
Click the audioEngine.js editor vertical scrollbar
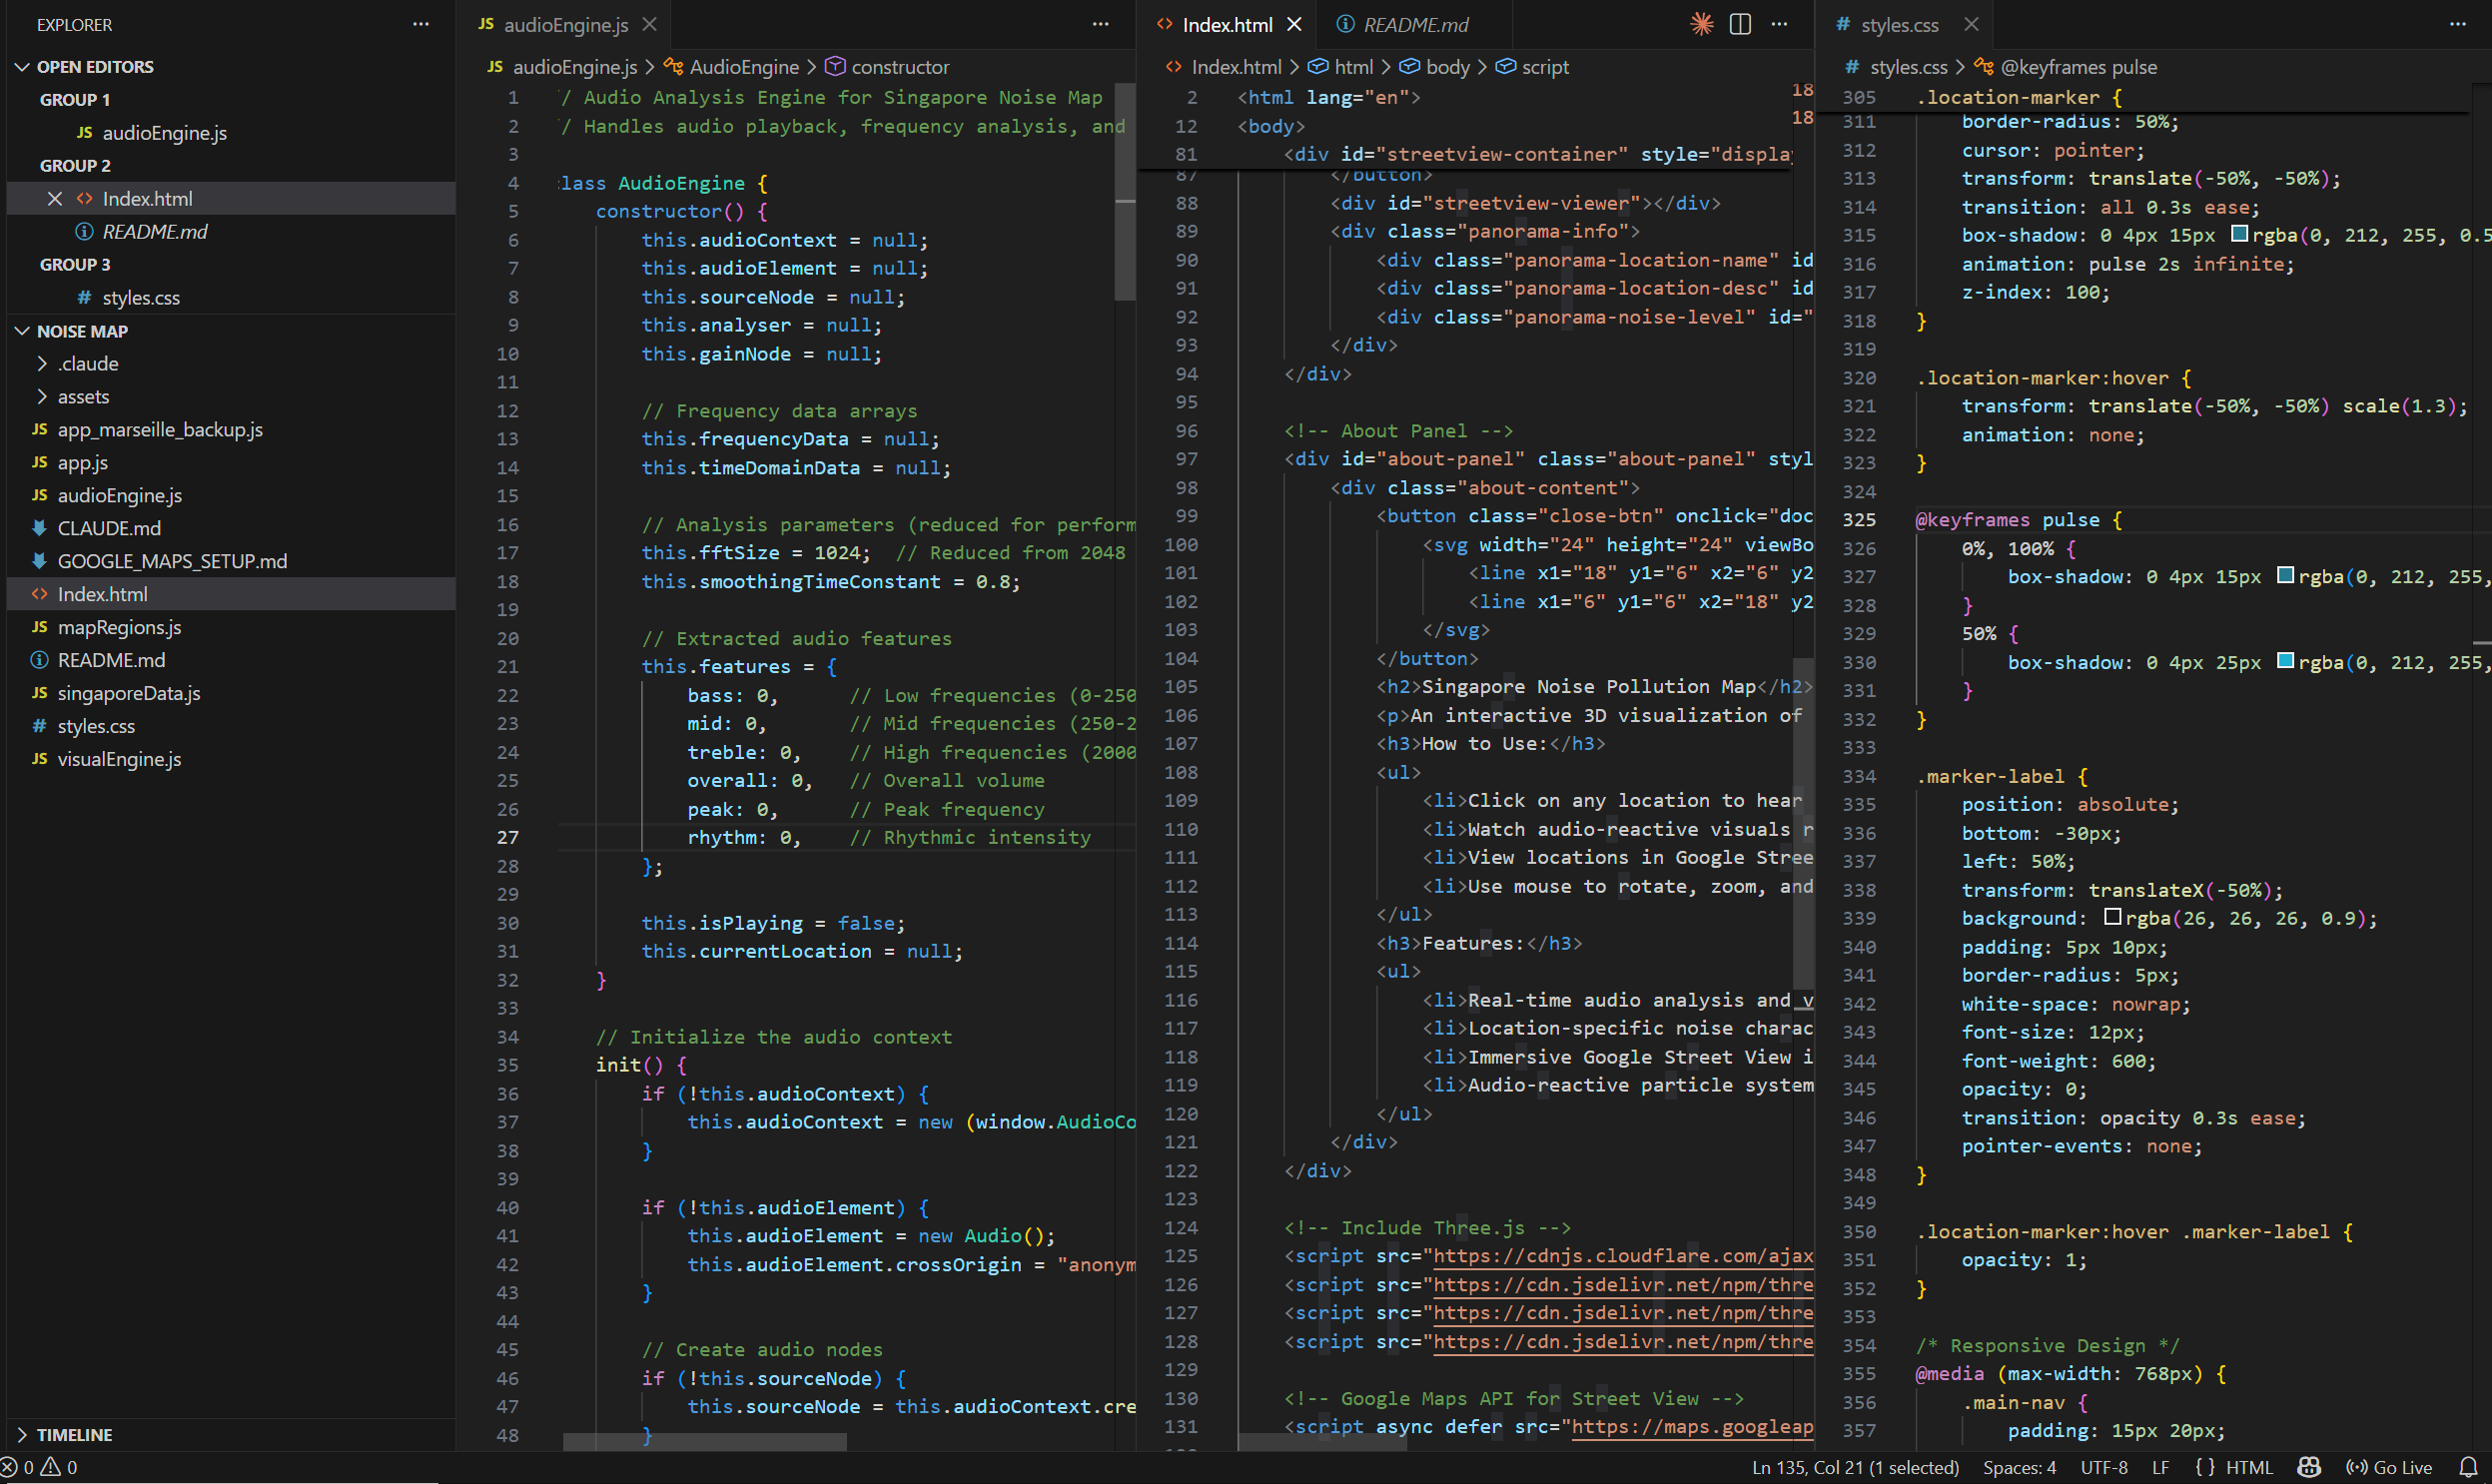(x=1124, y=240)
